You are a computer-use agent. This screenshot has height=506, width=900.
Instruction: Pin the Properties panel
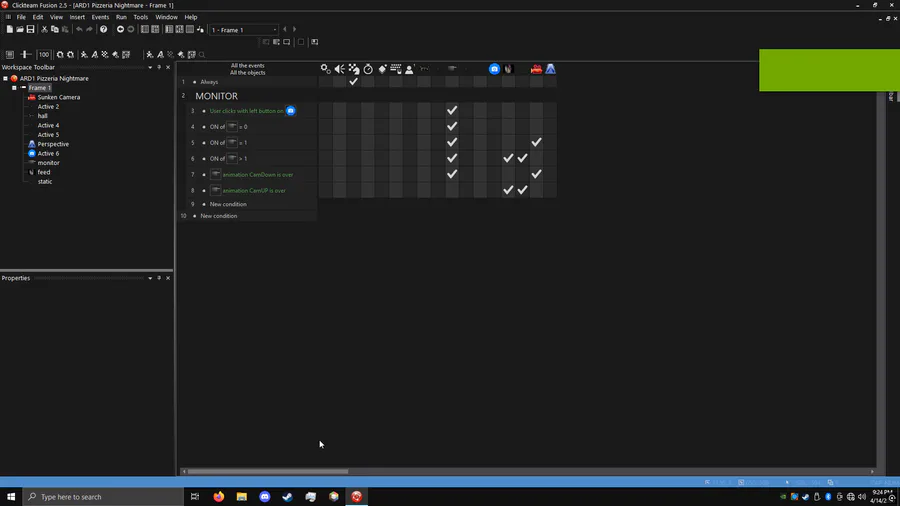pyautogui.click(x=159, y=278)
